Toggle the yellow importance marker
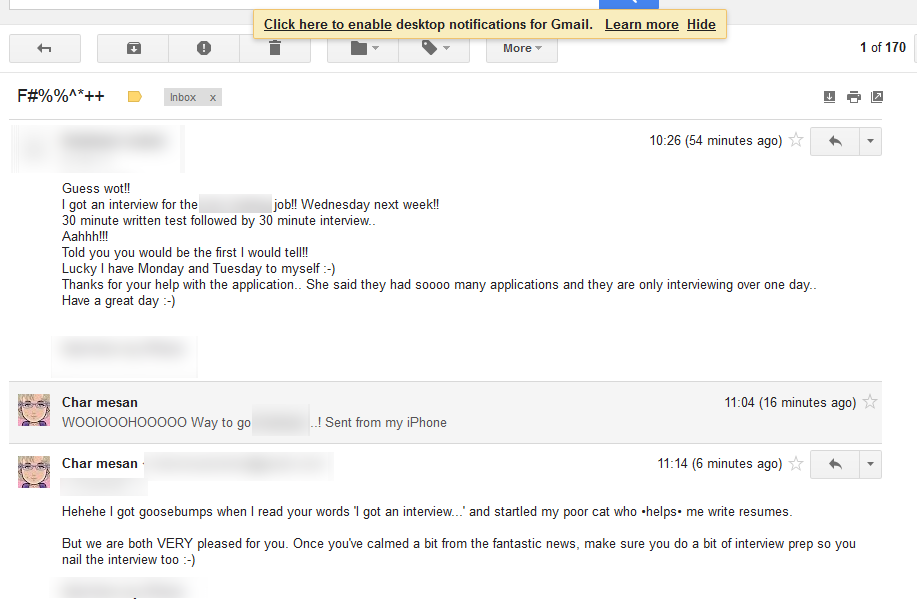 (x=135, y=97)
